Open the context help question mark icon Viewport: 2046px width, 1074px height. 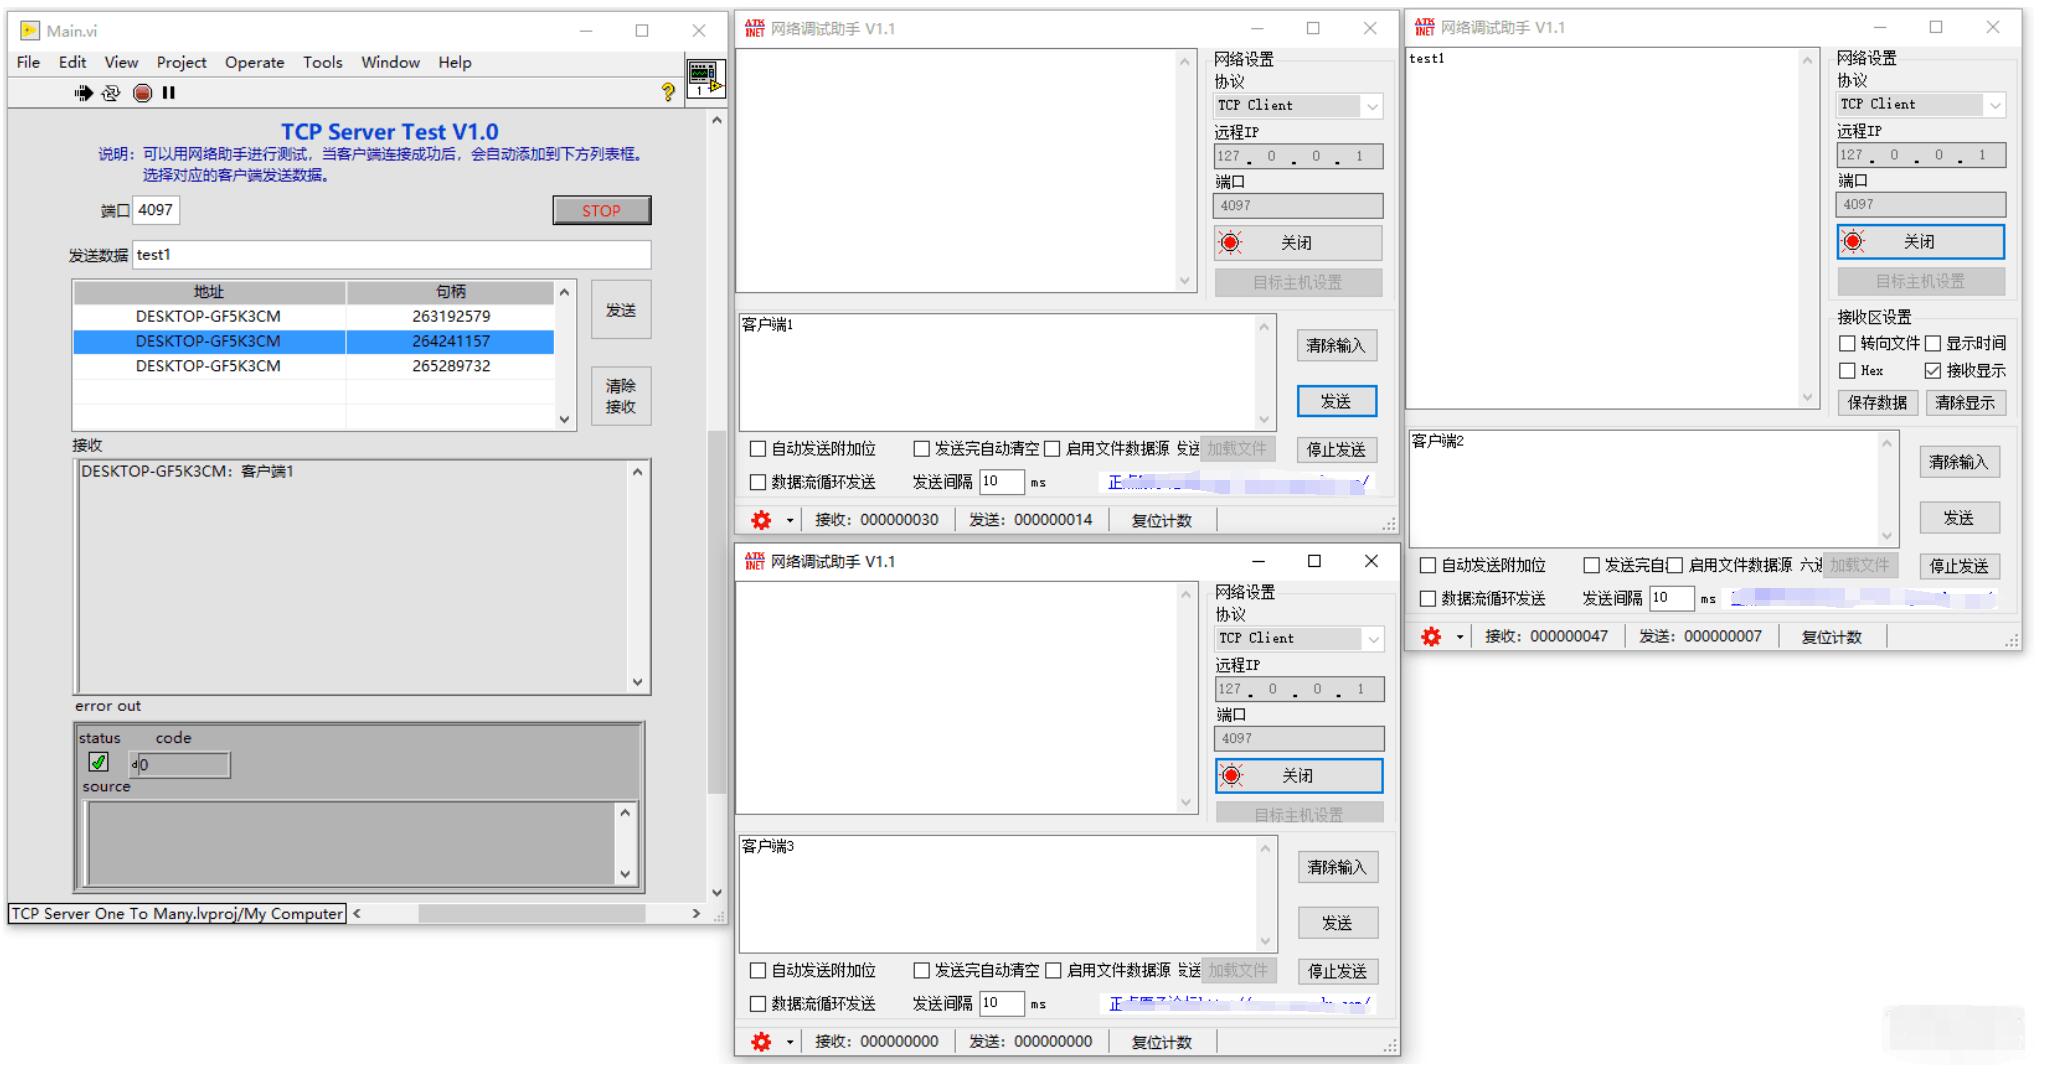pos(668,92)
